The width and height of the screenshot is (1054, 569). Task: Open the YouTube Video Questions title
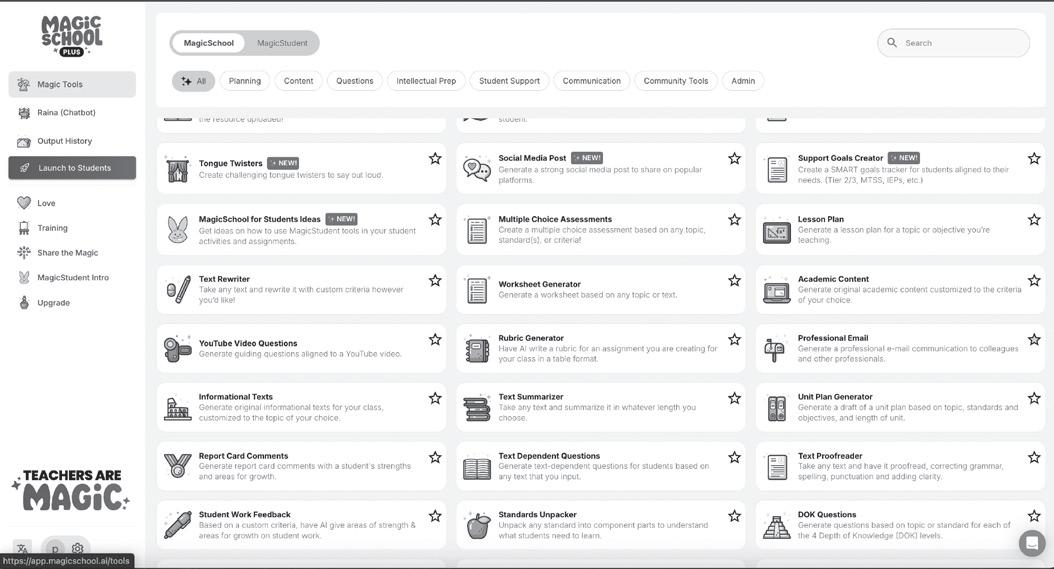click(248, 343)
